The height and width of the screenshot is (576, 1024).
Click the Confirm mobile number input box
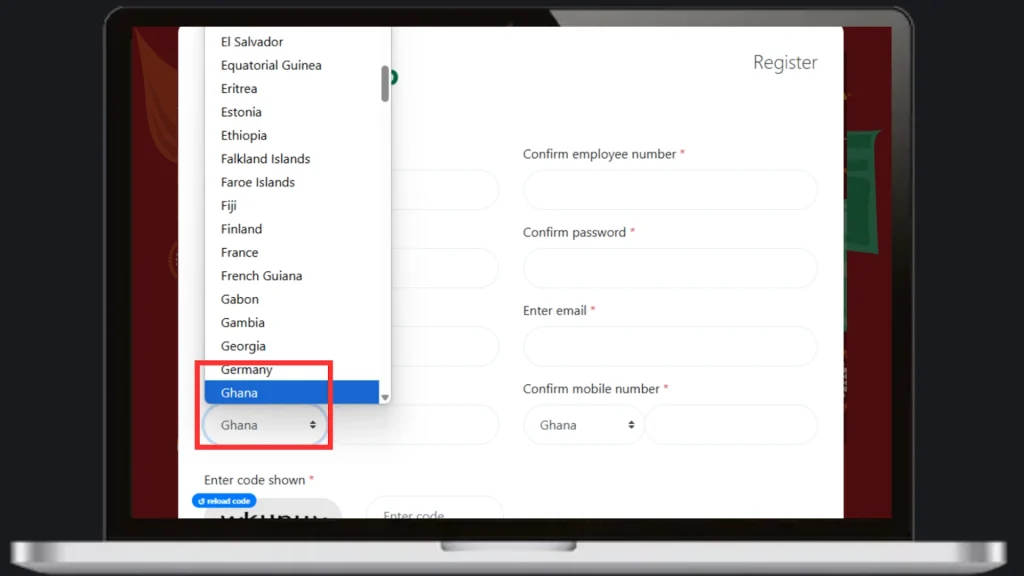click(730, 425)
